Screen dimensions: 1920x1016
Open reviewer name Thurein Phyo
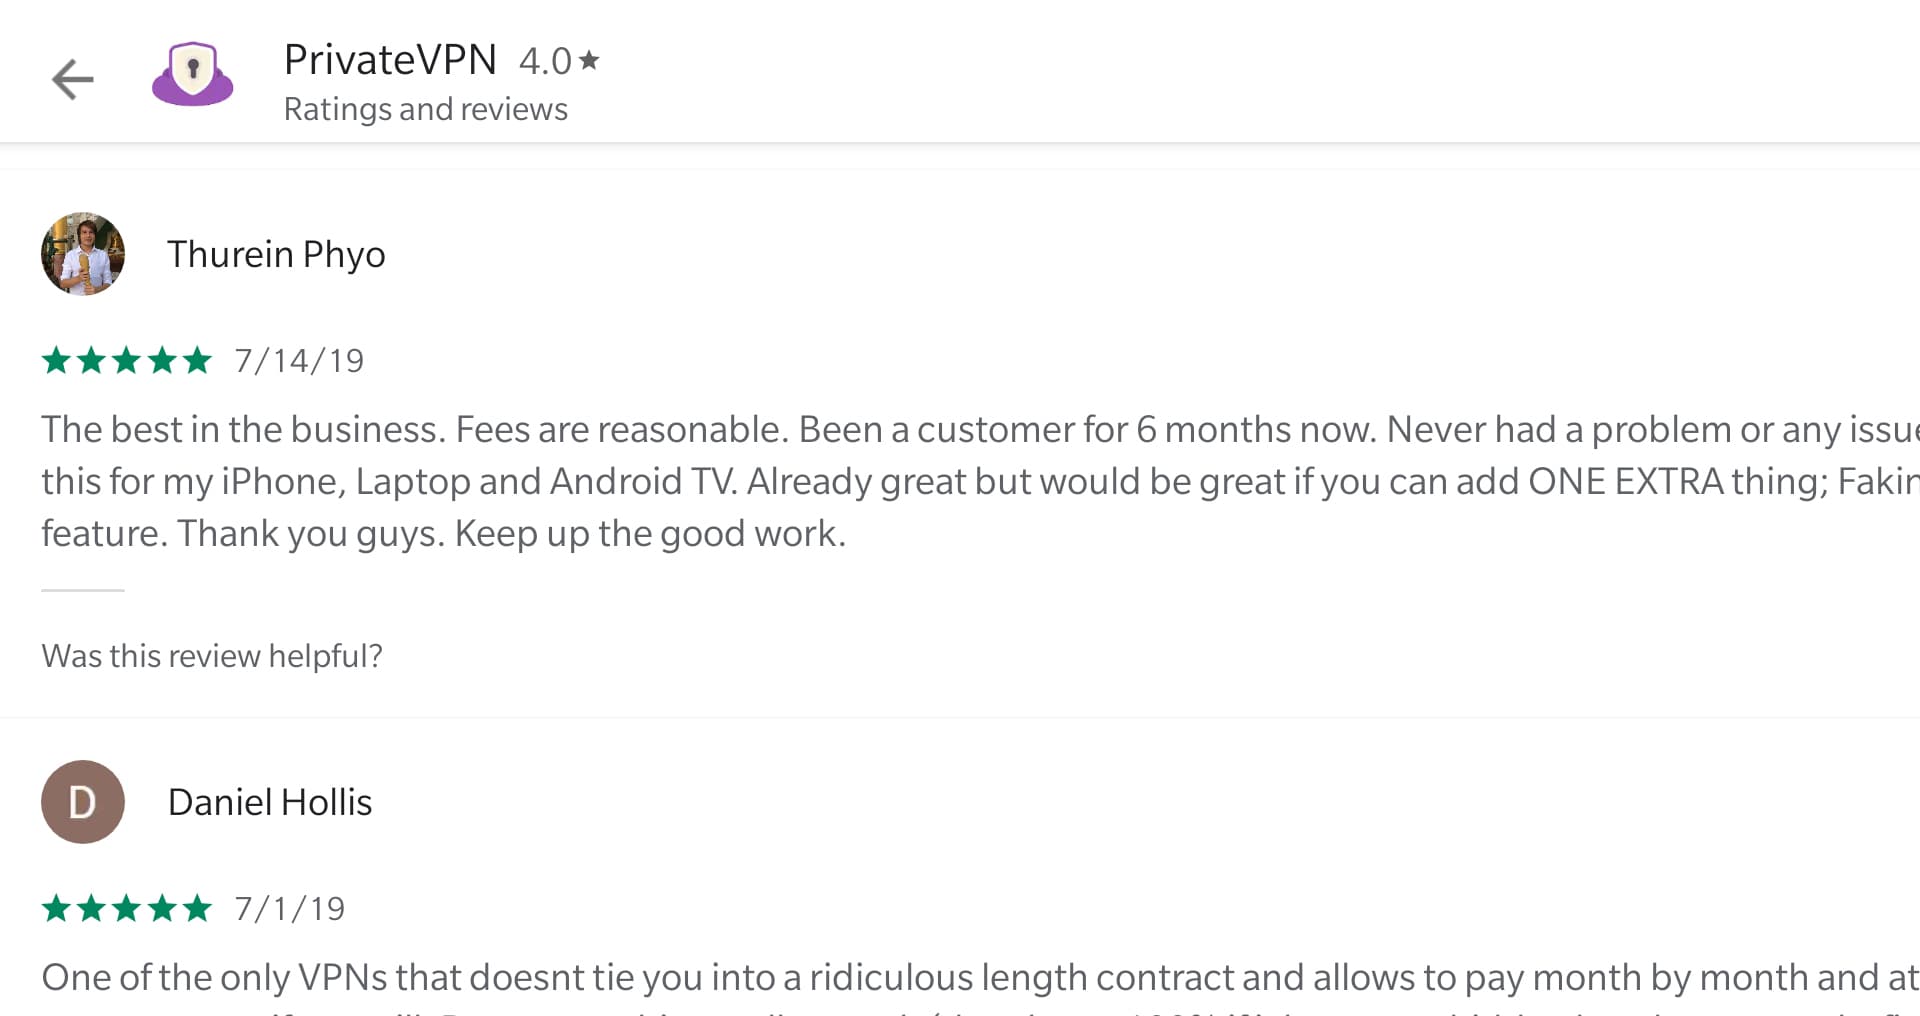276,254
